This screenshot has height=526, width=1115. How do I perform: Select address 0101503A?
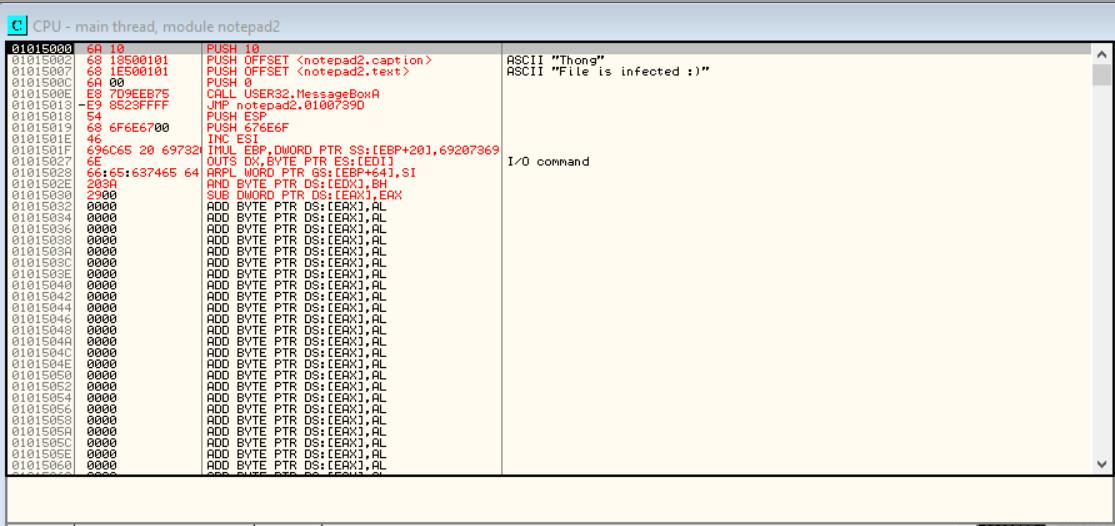(x=41, y=252)
